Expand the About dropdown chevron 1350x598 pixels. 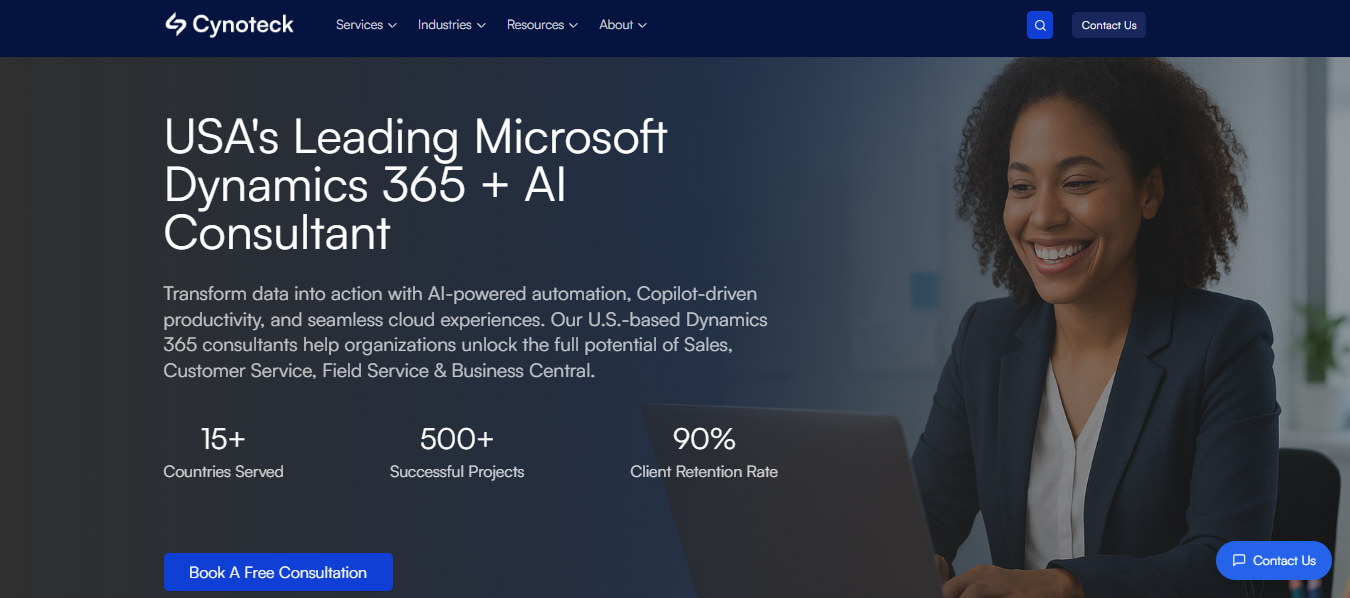point(642,25)
